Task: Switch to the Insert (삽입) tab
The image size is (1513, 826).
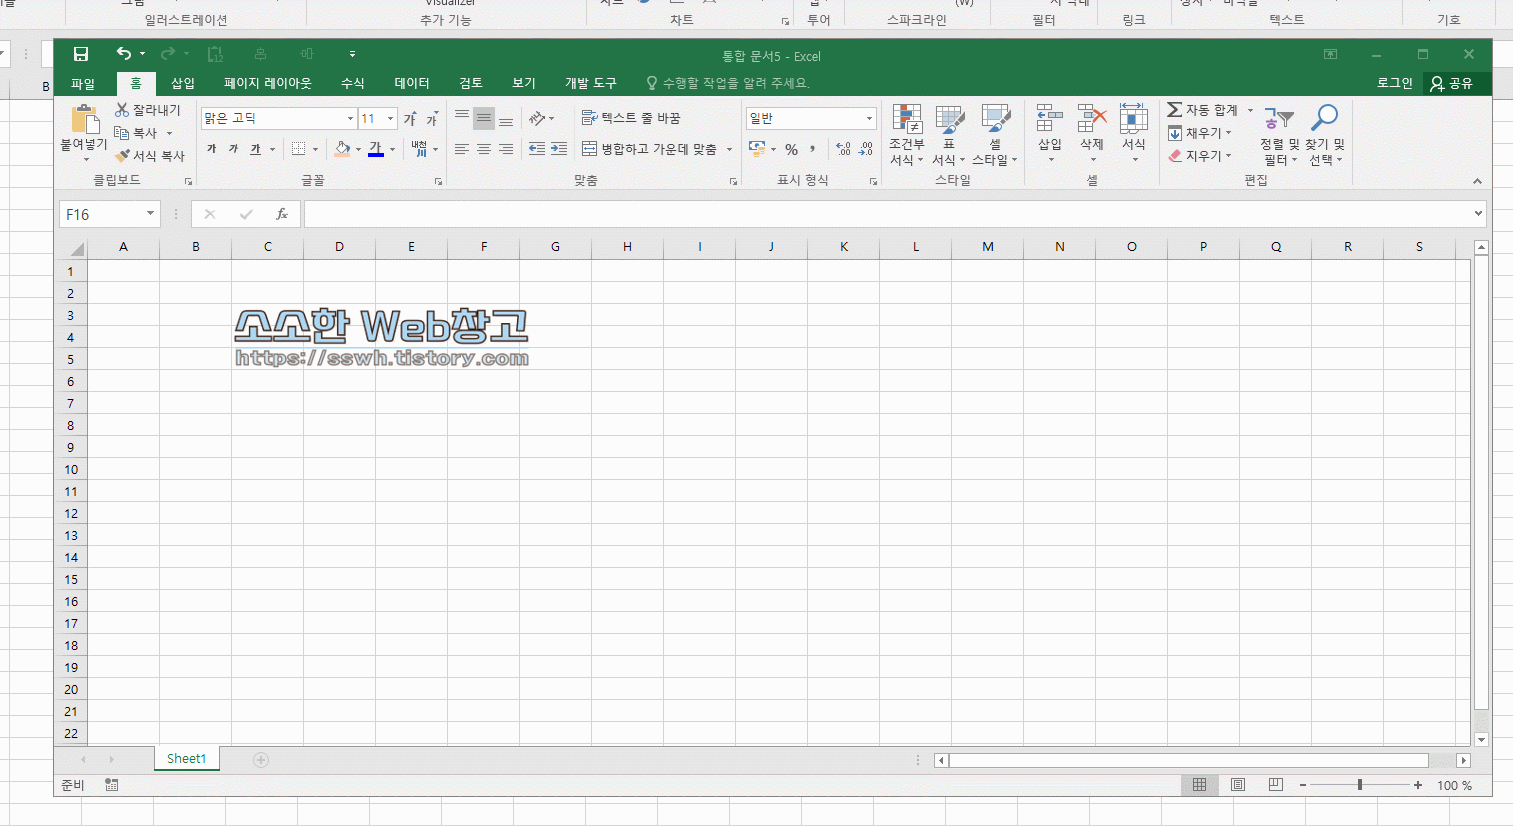Action: point(183,84)
